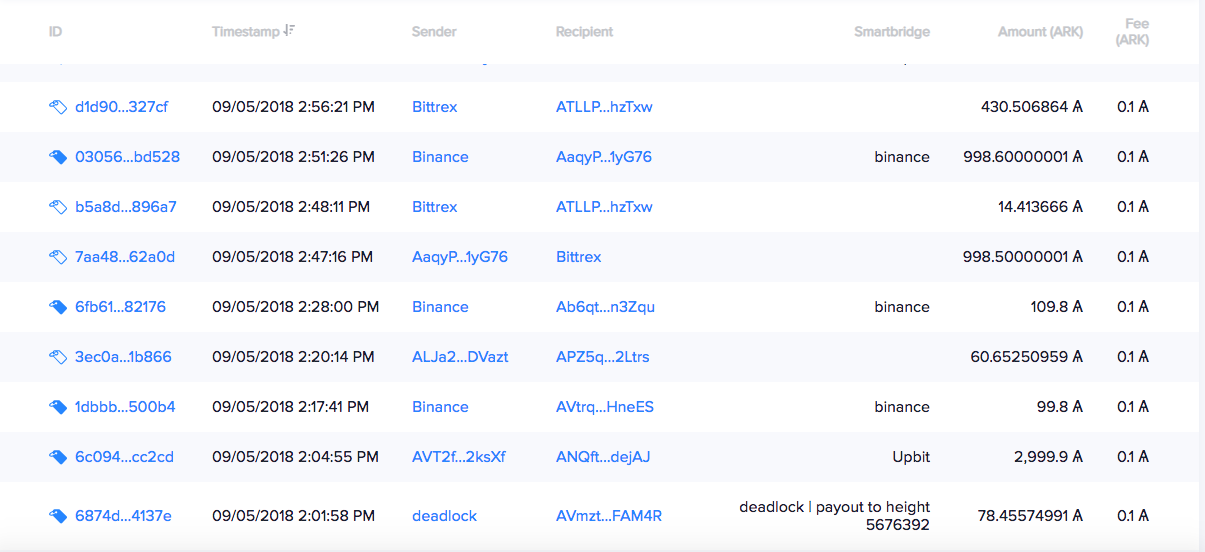Click tag icon beside b5a8d...896a7
This screenshot has height=552, width=1205.
[x=58, y=207]
